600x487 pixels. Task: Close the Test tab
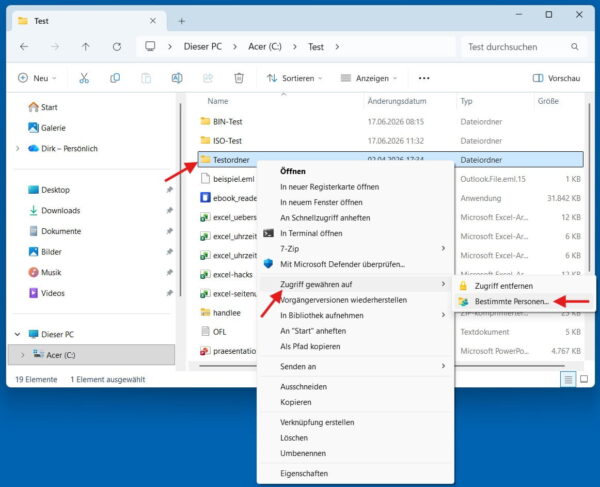tap(153, 21)
